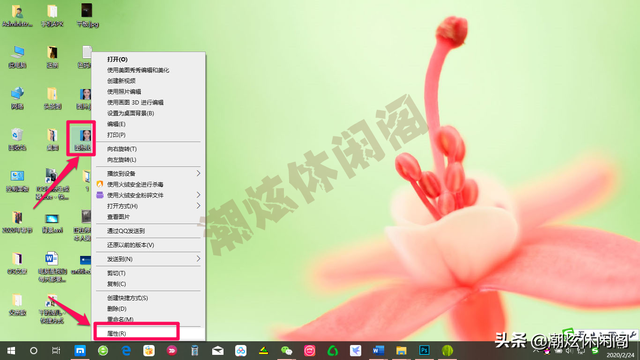The width and height of the screenshot is (640, 360).
Task: Select the 回收站 Recycle Bin desktop icon
Action: click(x=17, y=139)
